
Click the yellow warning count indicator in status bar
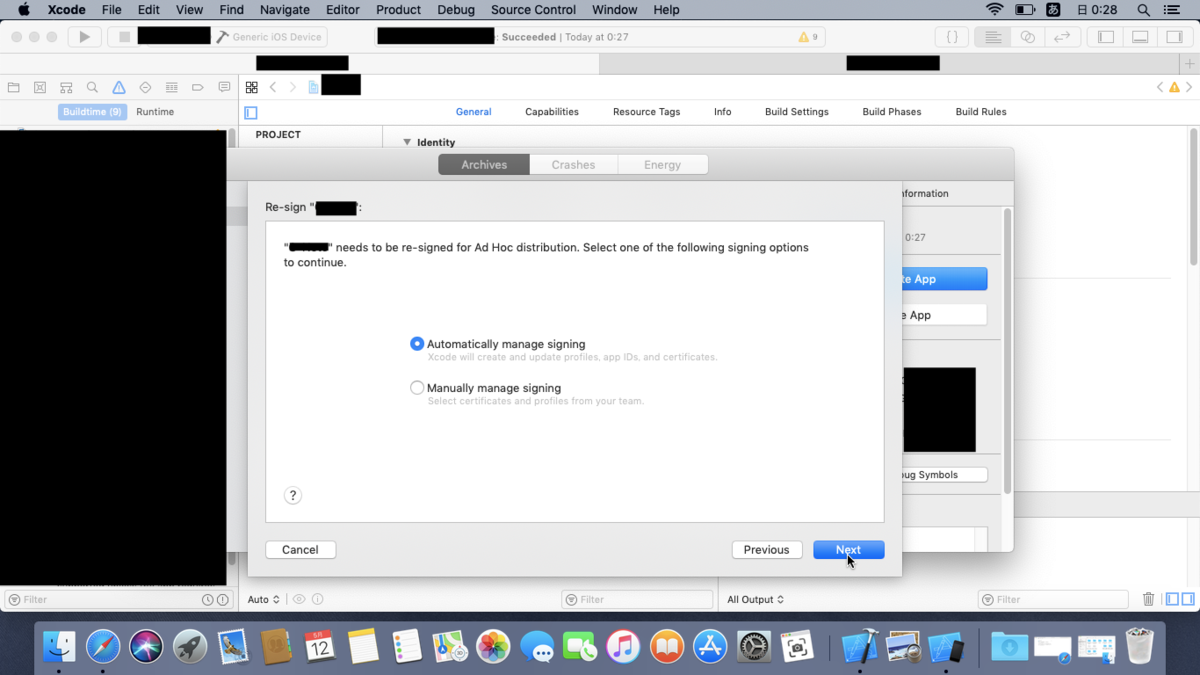point(808,37)
